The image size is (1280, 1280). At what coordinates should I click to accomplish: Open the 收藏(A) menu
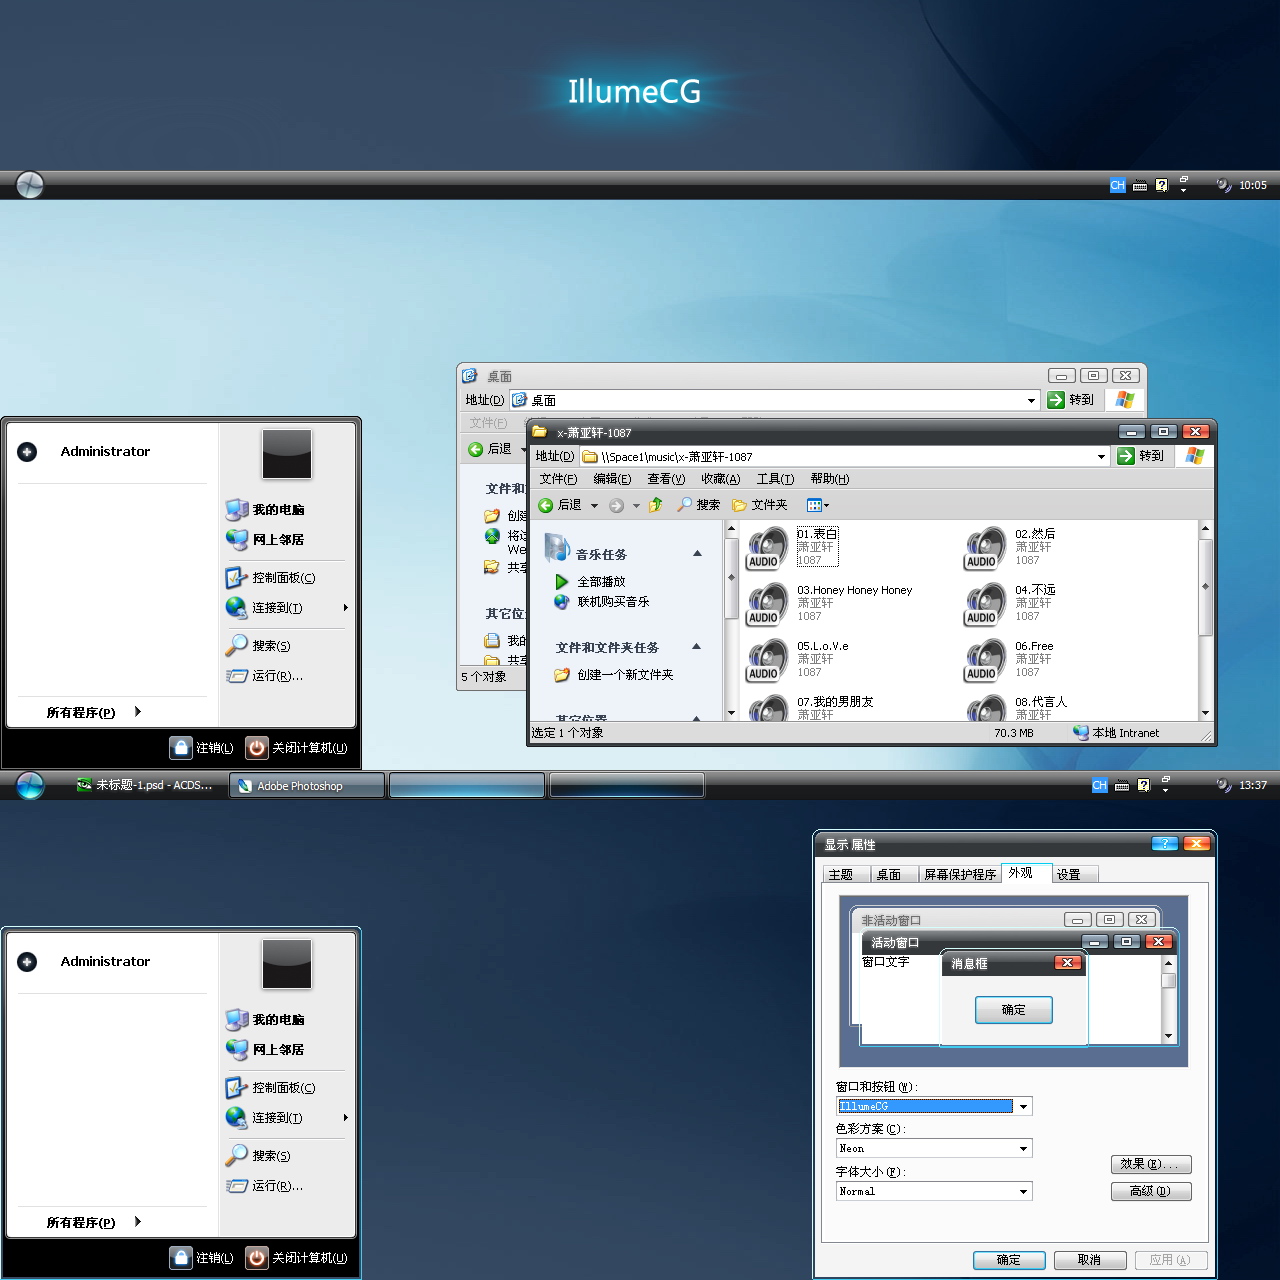coord(720,479)
